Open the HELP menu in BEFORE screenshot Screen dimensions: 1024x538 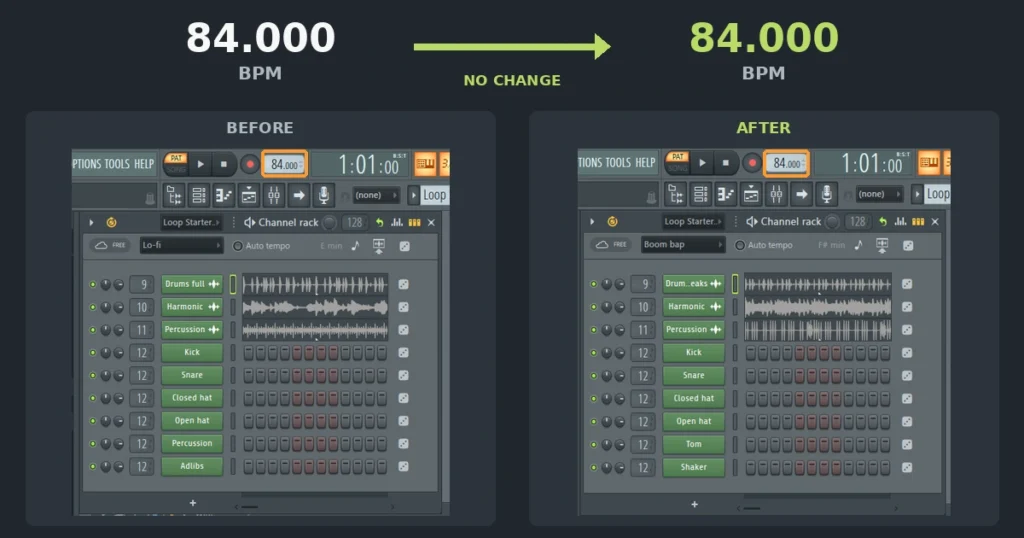click(144, 164)
